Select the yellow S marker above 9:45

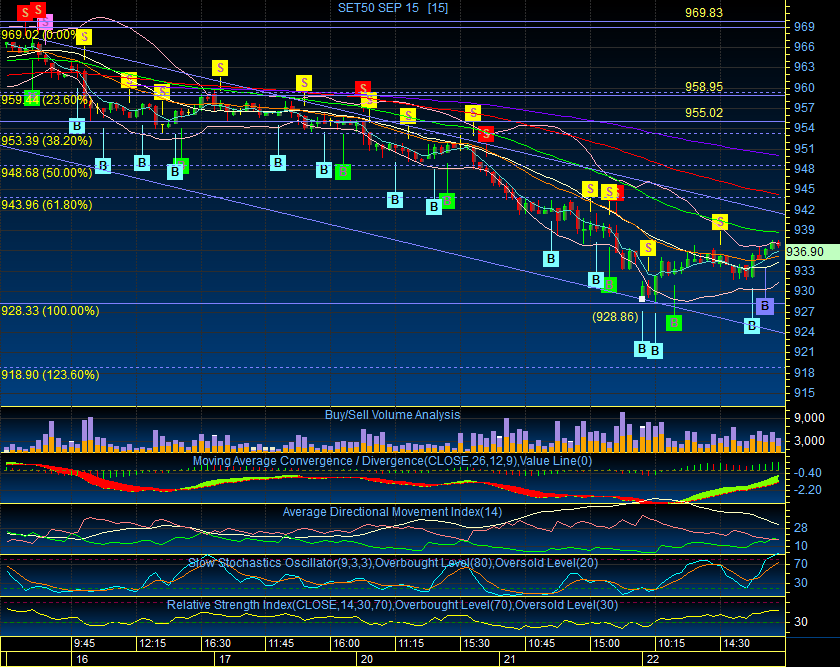[84, 37]
